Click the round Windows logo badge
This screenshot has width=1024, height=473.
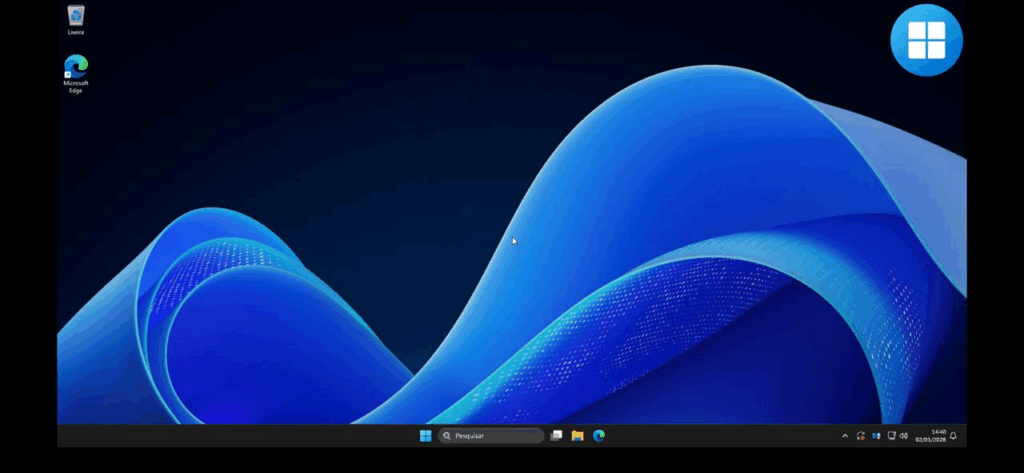[925, 40]
